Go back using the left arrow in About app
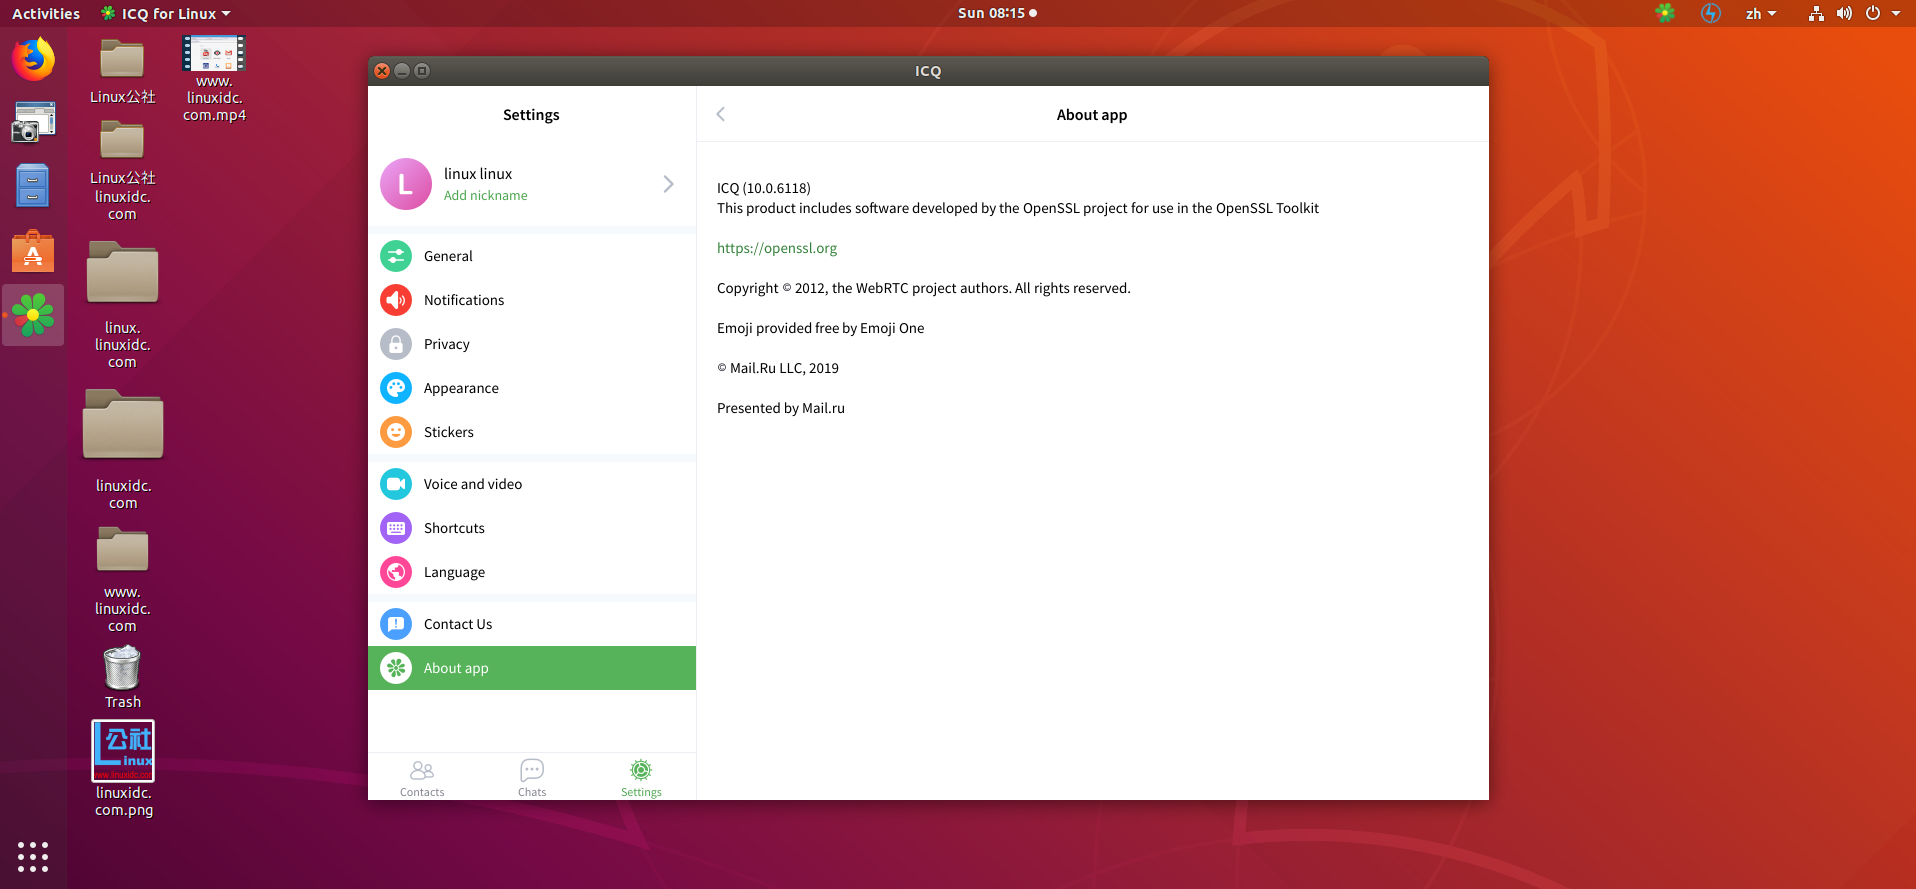The height and width of the screenshot is (889, 1916). coord(720,114)
